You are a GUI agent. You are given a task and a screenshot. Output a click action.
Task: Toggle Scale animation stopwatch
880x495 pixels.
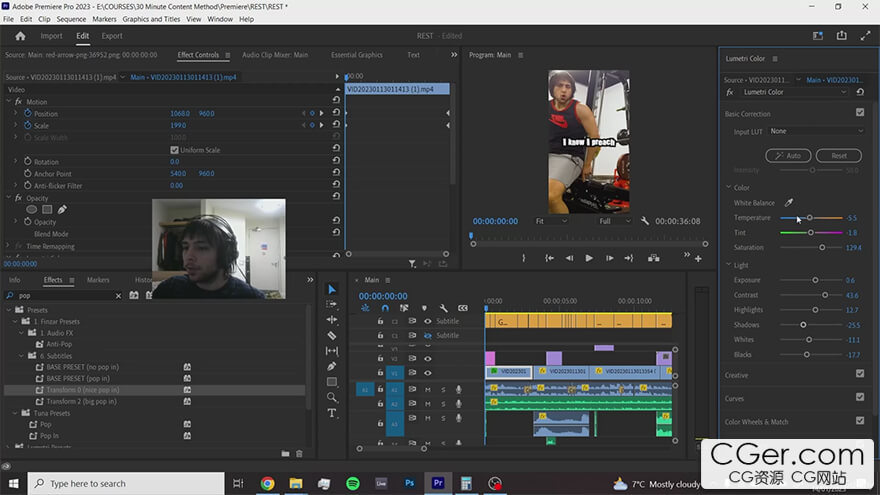pyautogui.click(x=28, y=125)
